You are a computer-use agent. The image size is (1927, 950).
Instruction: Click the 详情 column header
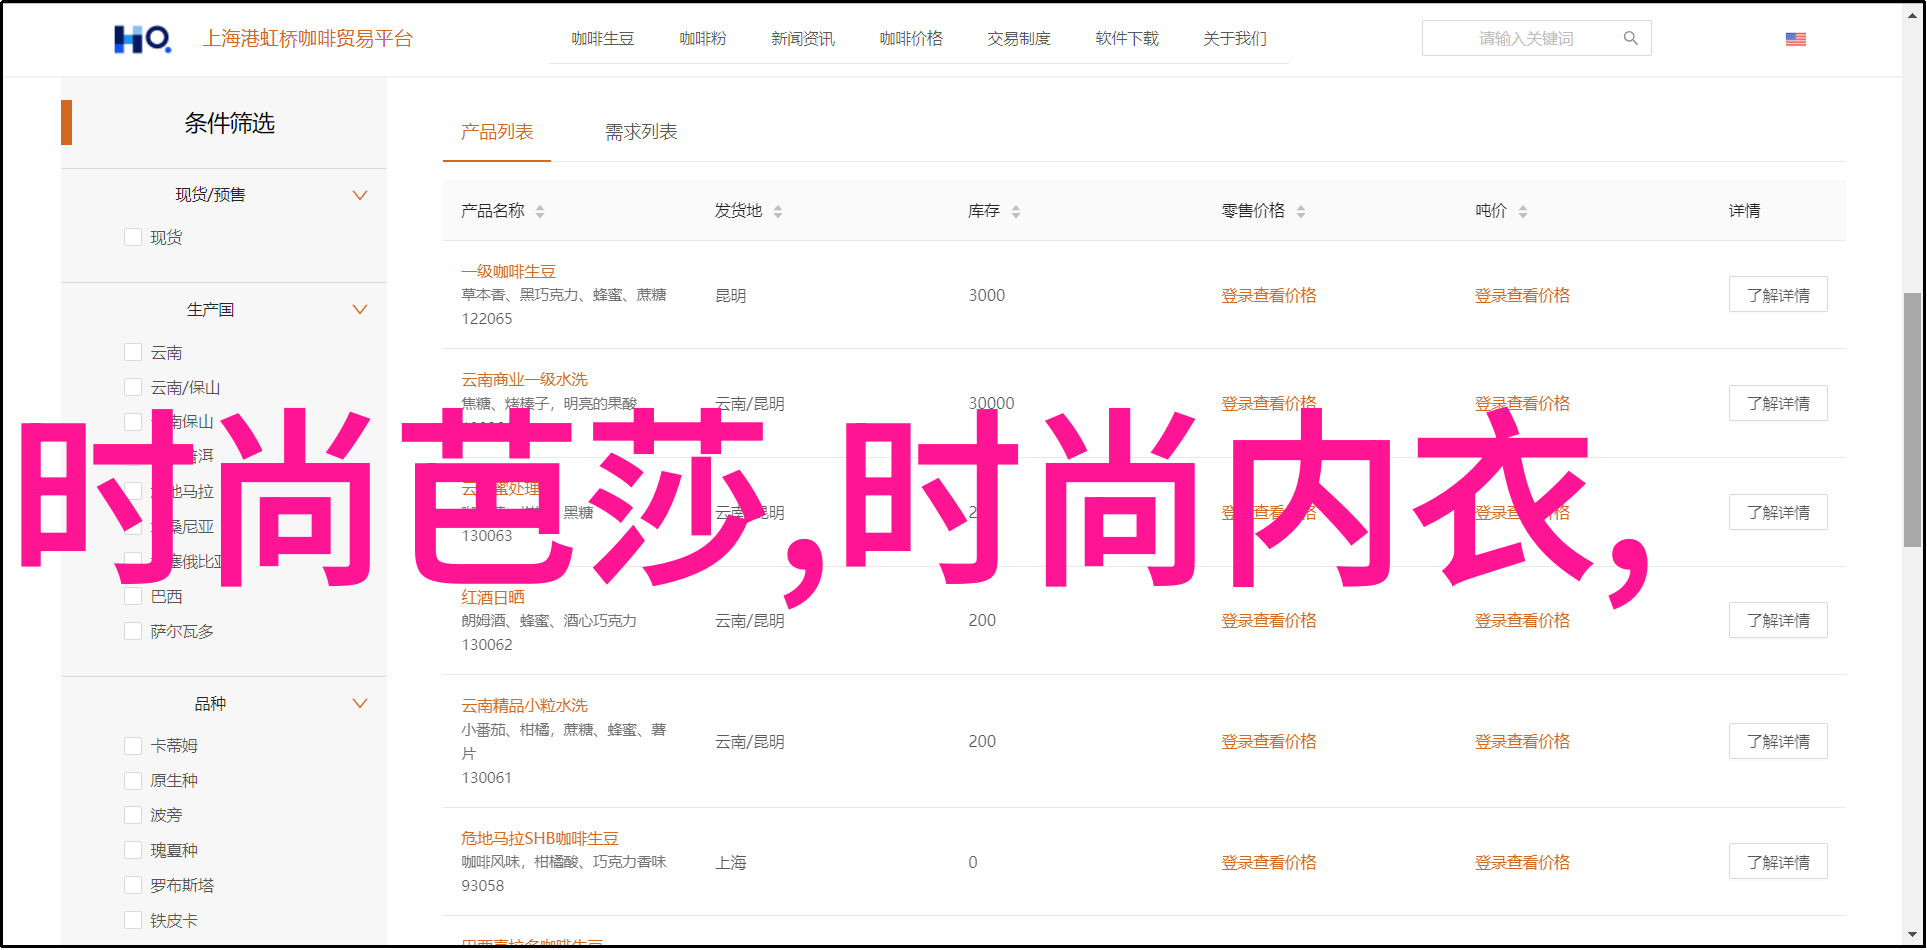tap(1744, 211)
